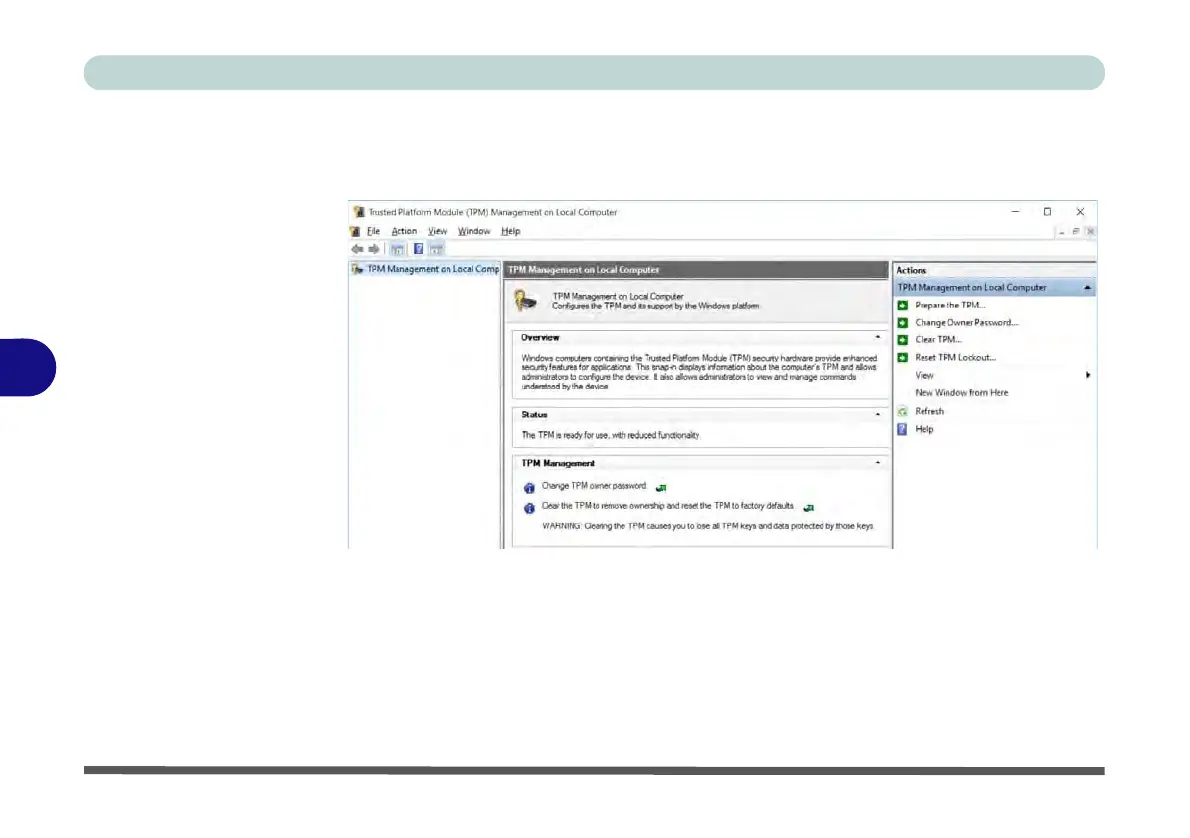The width and height of the screenshot is (1190, 838).
Task: Click the blue Help toolbar icon
Action: coord(418,249)
